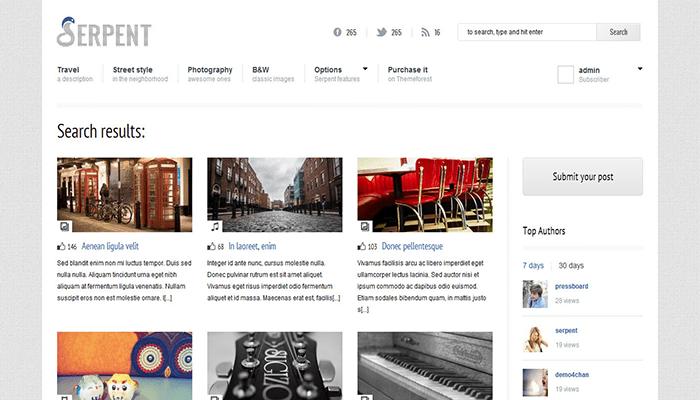Open the piano keys thumbnail
This screenshot has height=400, width=700.
tap(425, 366)
